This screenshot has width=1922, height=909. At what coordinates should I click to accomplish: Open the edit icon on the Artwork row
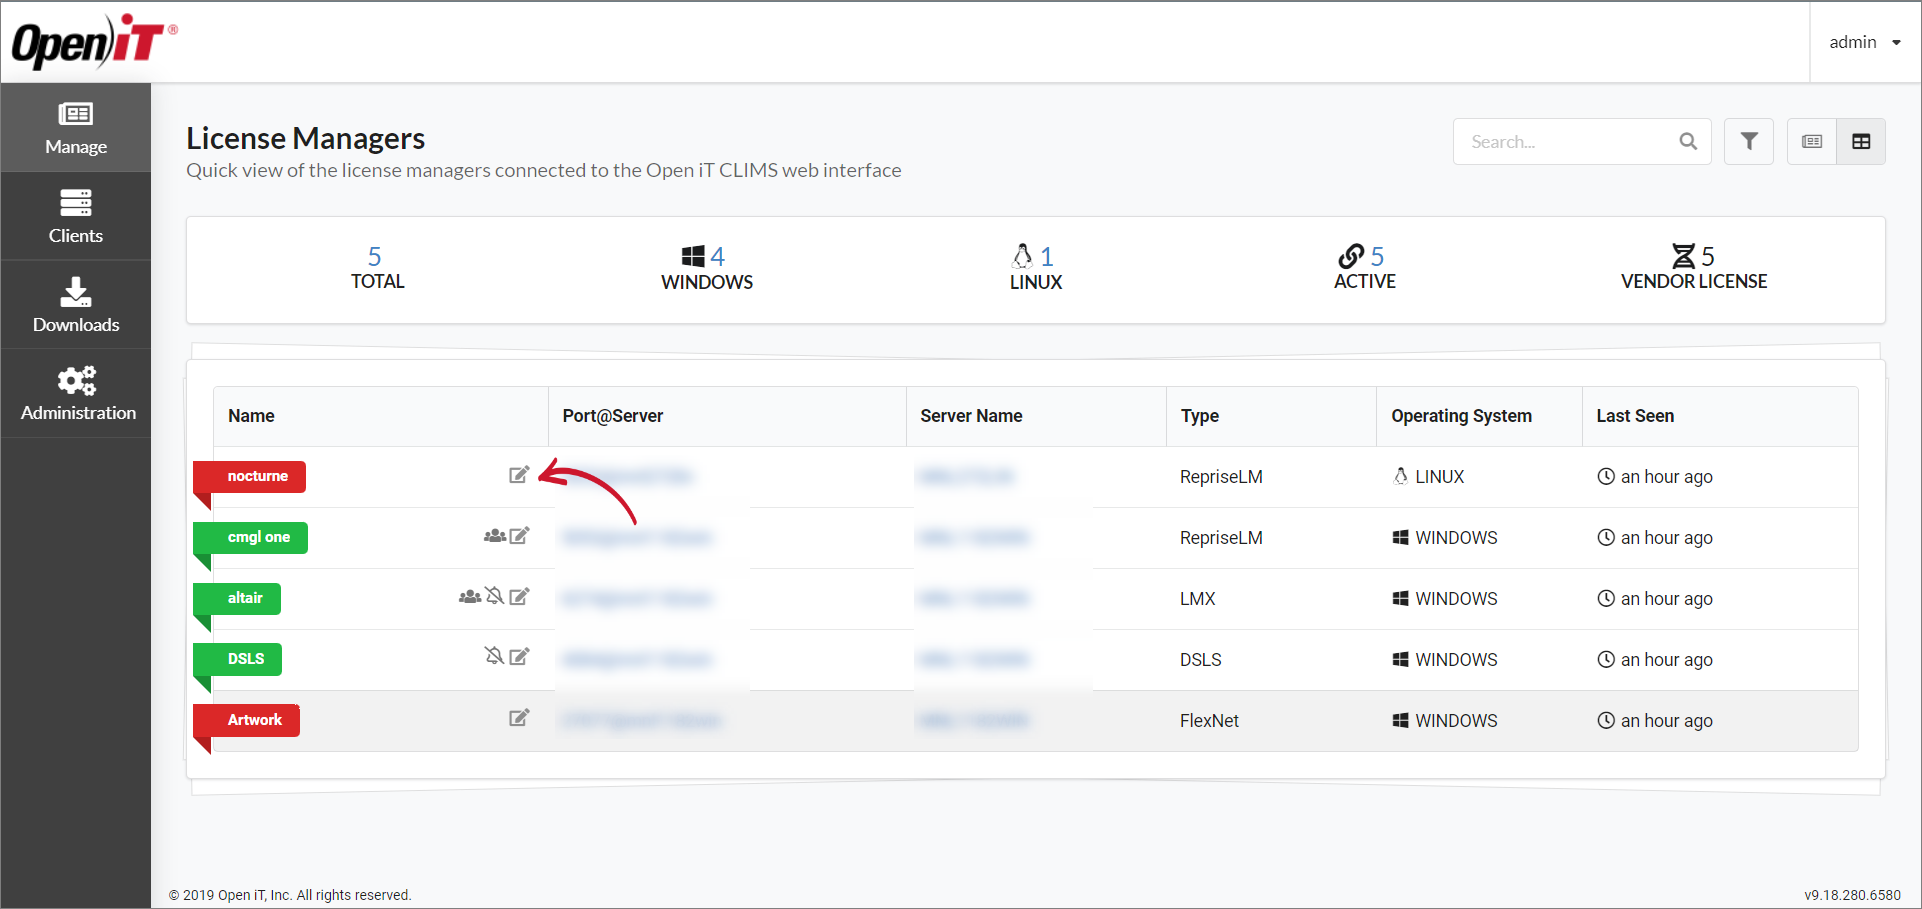coord(519,718)
